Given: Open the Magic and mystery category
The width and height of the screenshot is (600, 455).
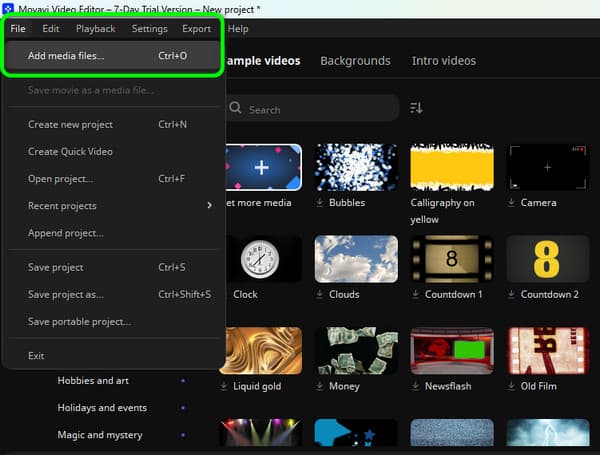Looking at the screenshot, I should (x=100, y=435).
